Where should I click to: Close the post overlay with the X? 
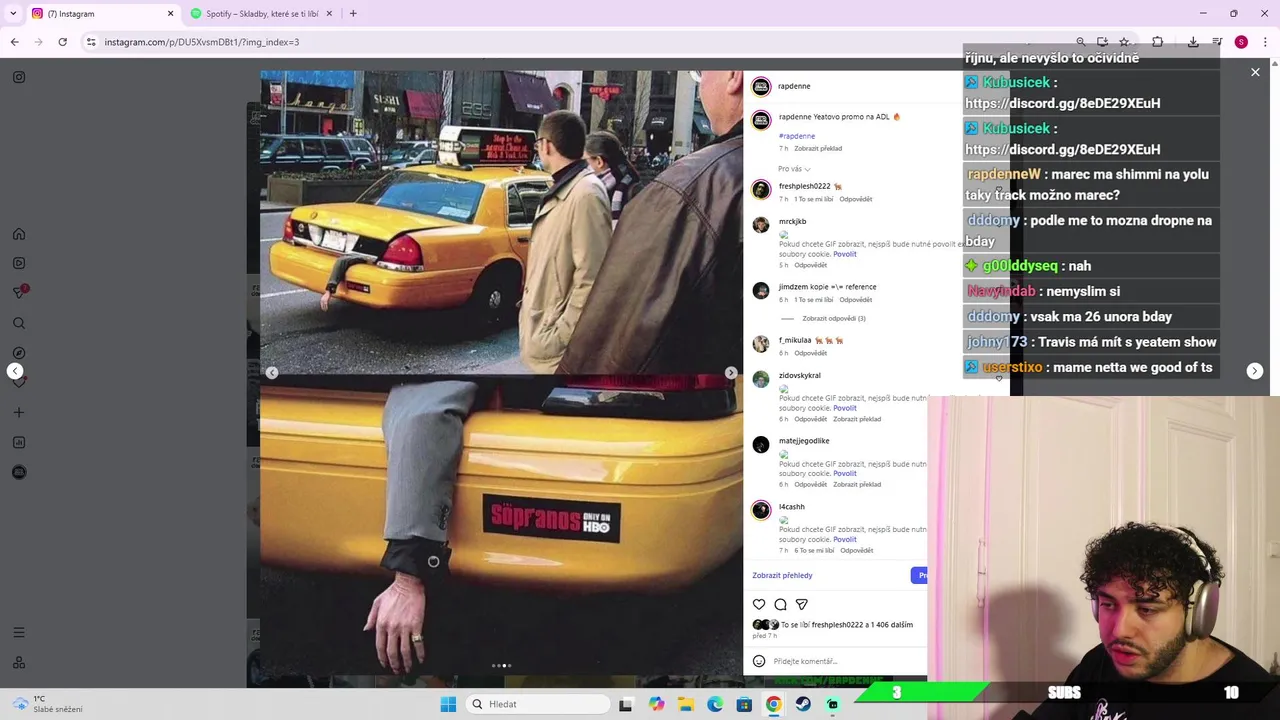[x=1255, y=72]
